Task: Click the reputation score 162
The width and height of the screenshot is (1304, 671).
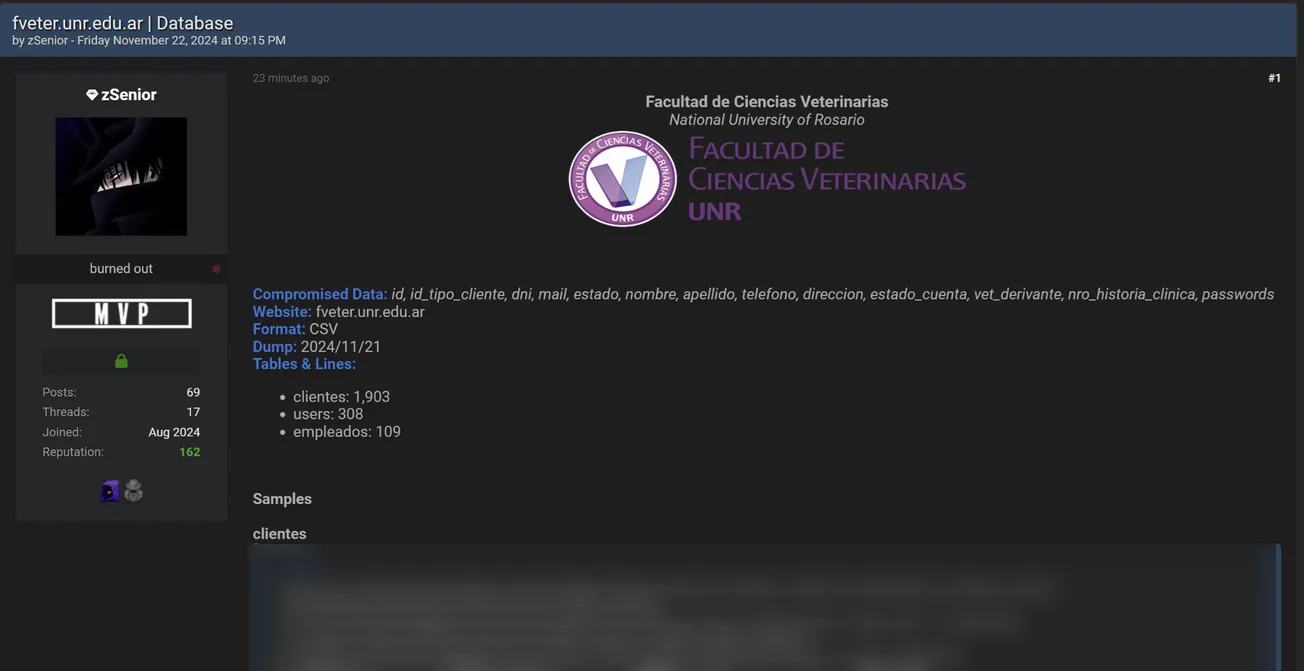Action: tap(189, 451)
